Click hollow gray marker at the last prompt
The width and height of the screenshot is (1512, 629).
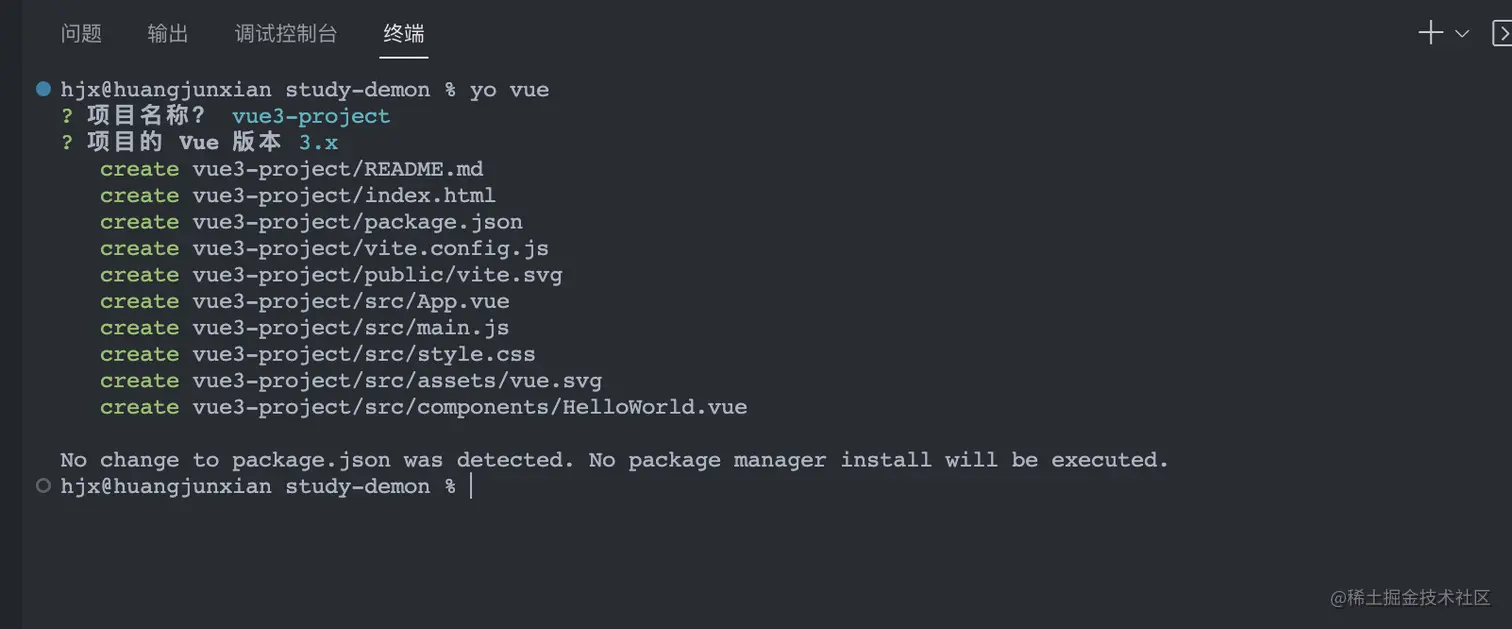tap(43, 486)
